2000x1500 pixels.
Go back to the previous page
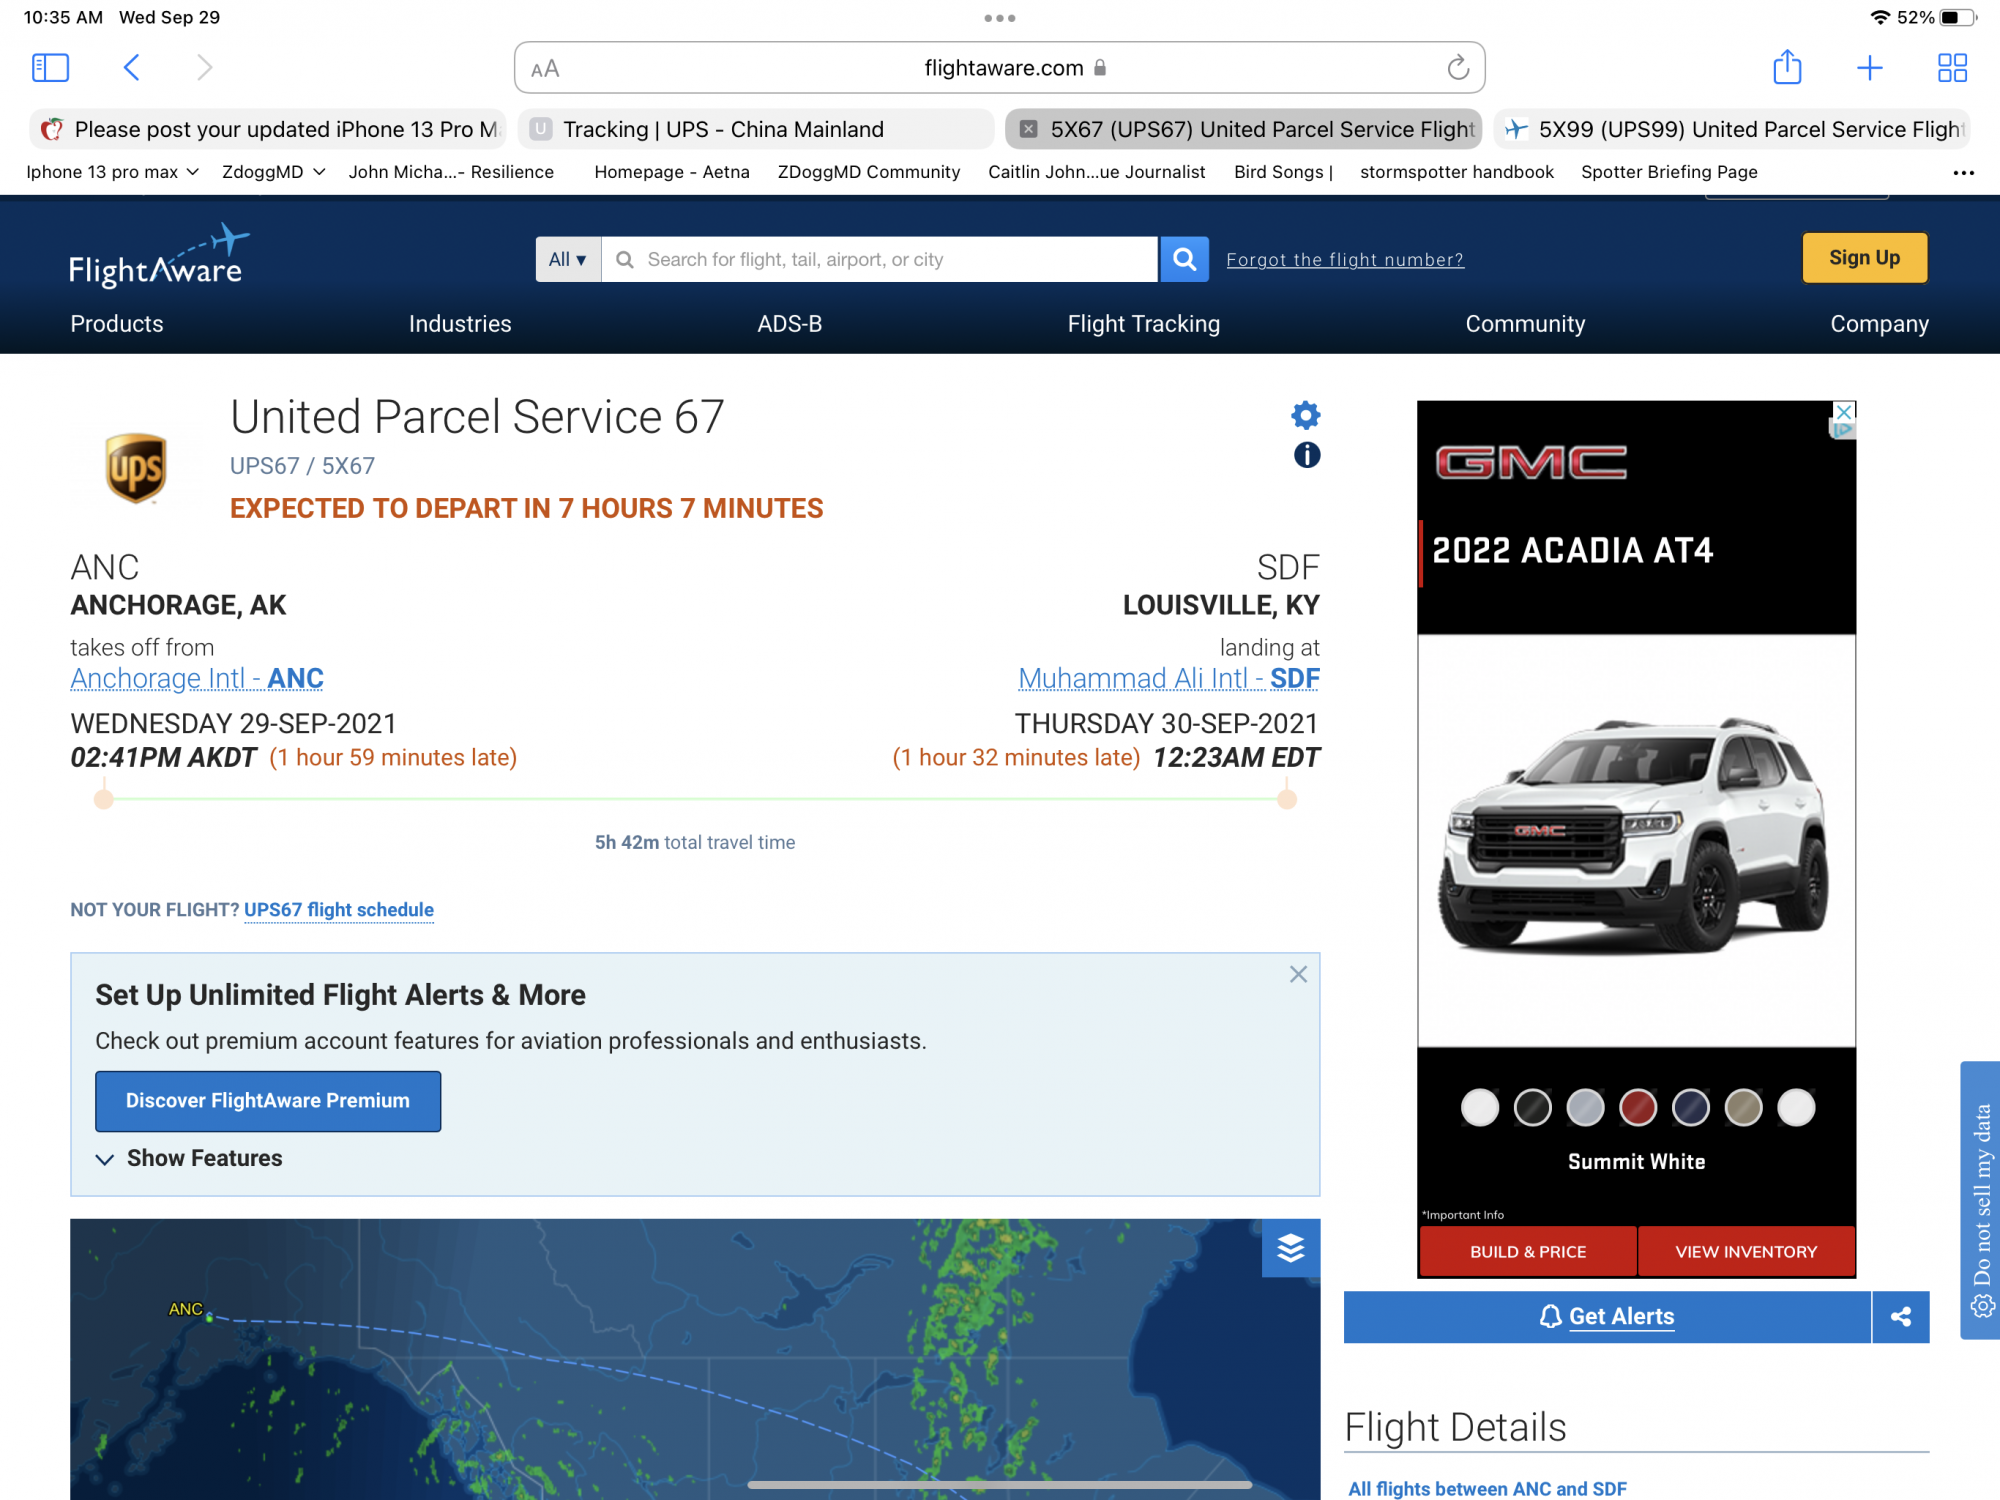(131, 68)
